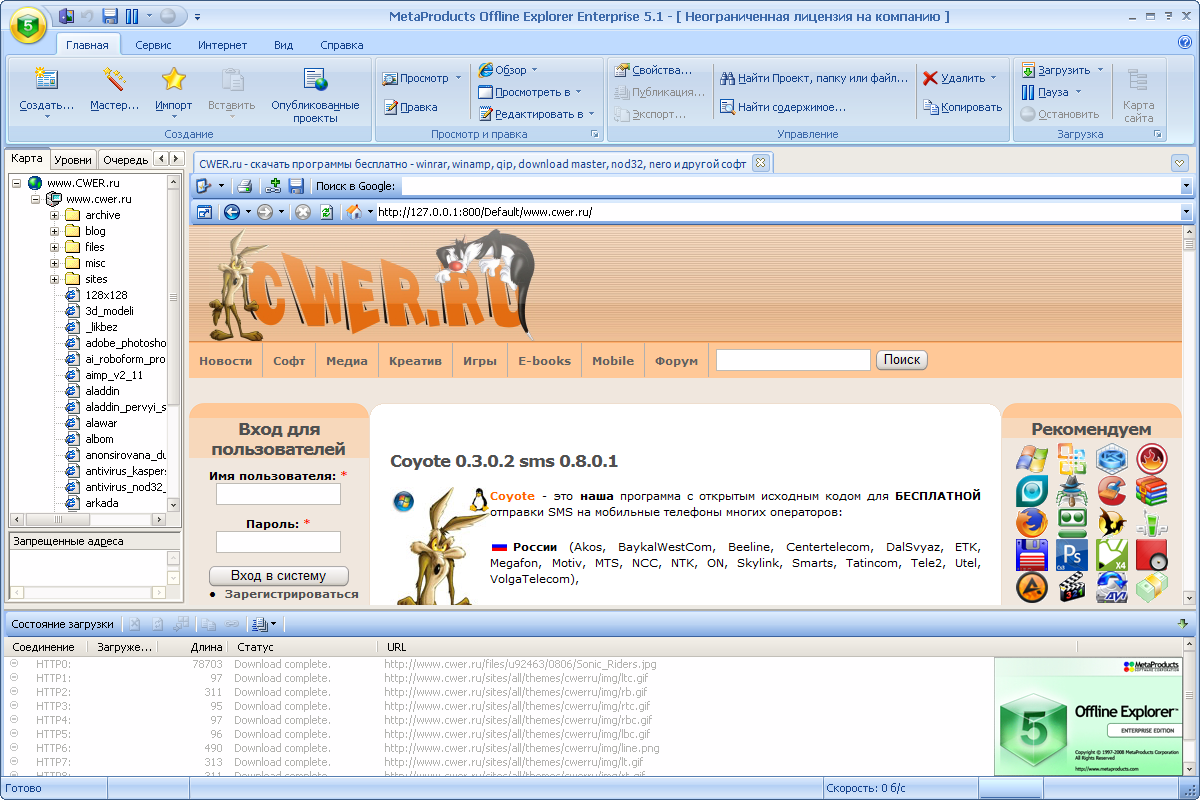The width and height of the screenshot is (1200, 800).
Task: Collapse the www.CWER.ru root tree node
Action: coord(17,183)
